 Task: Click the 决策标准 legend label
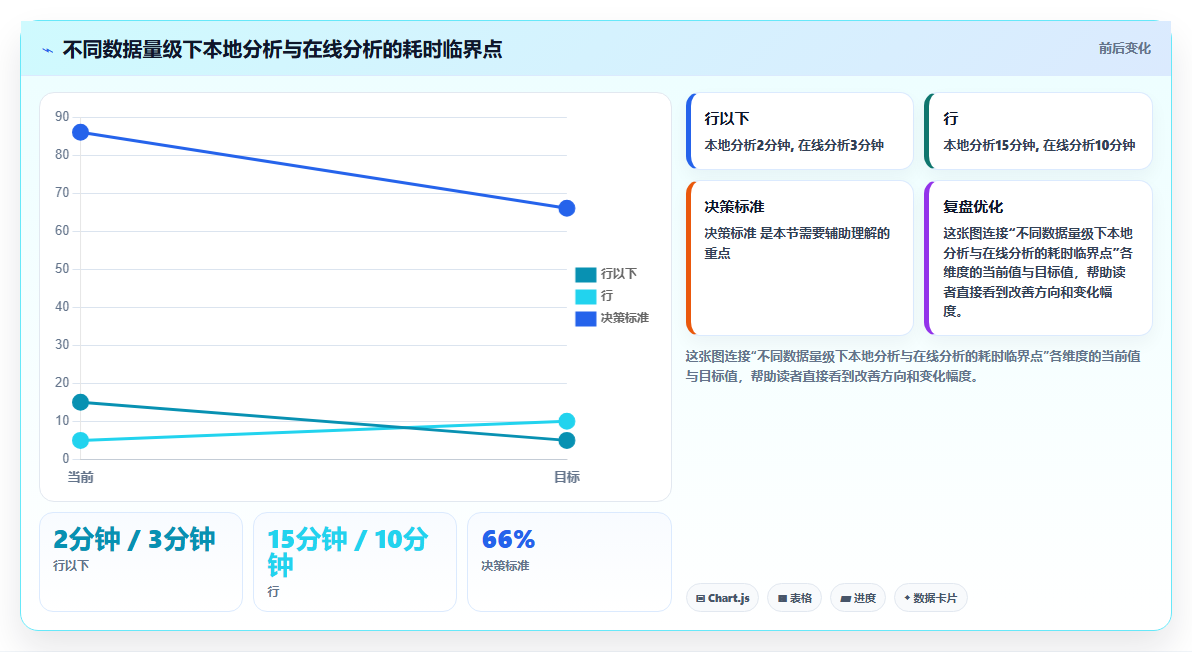pyautogui.click(x=625, y=318)
